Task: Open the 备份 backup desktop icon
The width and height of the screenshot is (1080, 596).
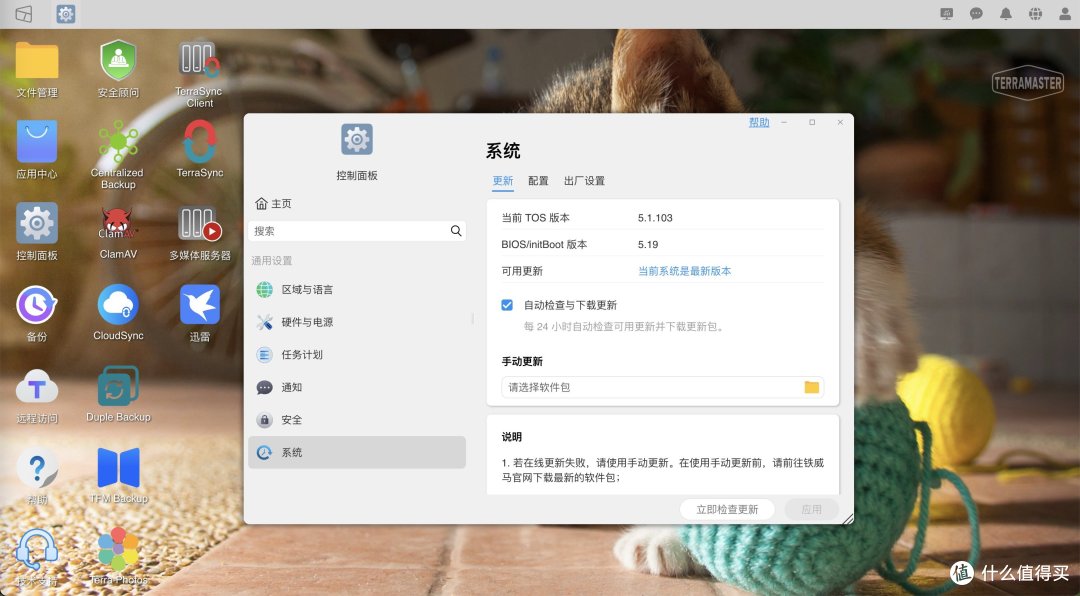Action: (37, 305)
